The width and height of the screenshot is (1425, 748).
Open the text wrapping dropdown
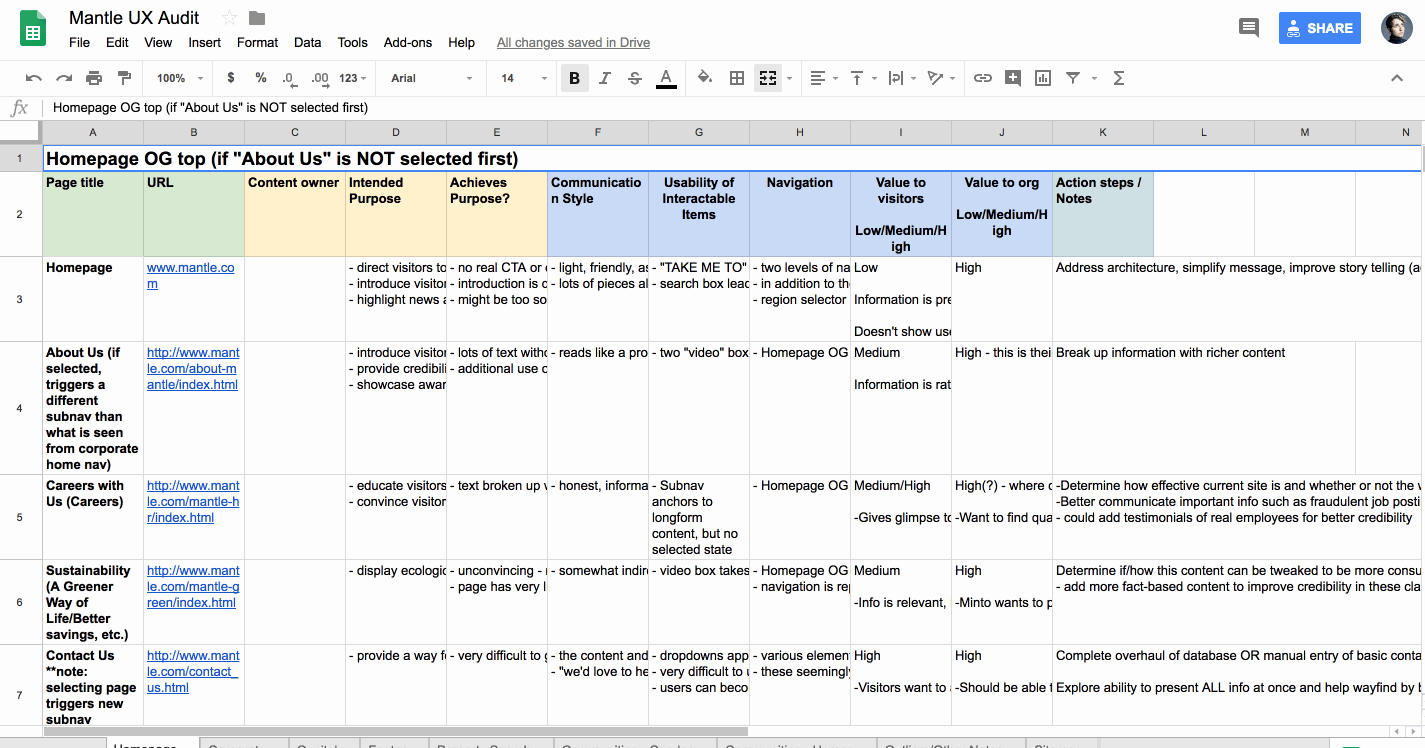point(900,78)
